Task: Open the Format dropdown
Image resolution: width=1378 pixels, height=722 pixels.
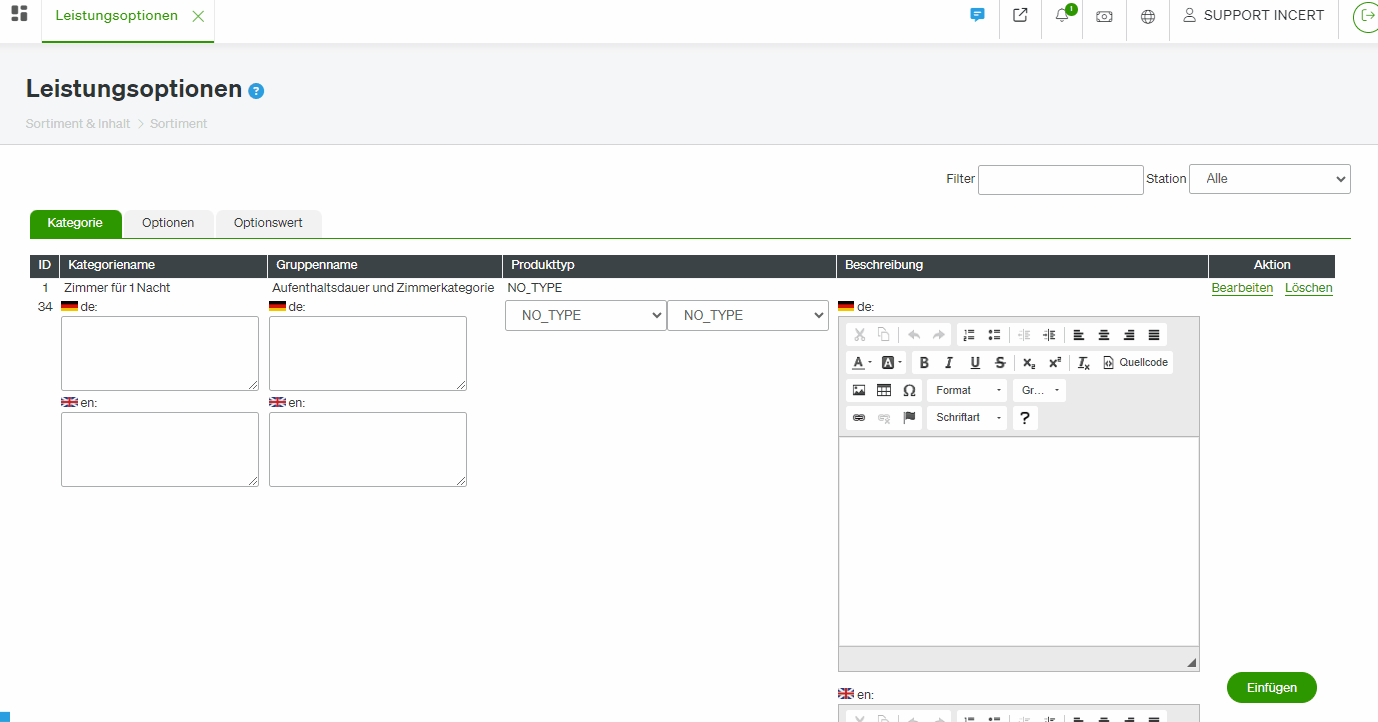Action: click(x=966, y=390)
